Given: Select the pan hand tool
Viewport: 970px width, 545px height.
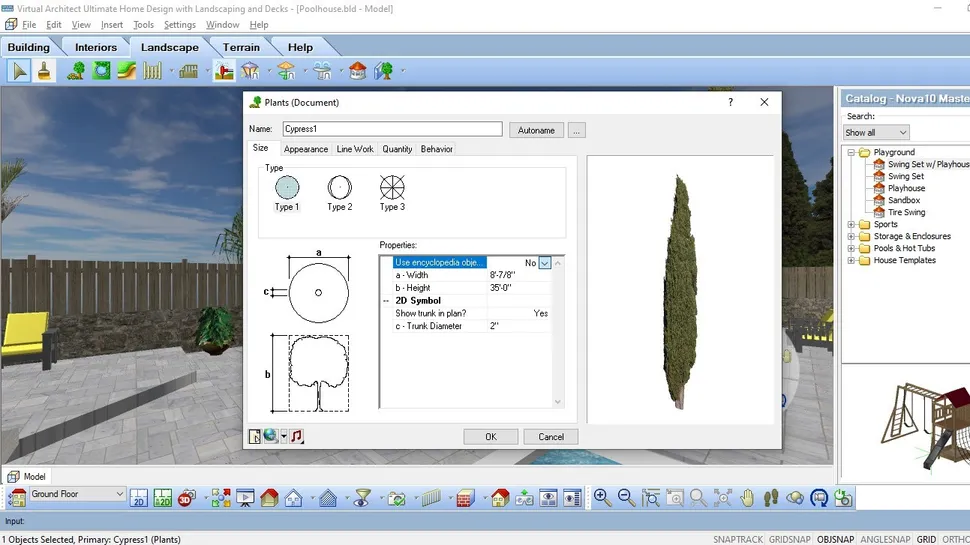Looking at the screenshot, I should [x=747, y=497].
